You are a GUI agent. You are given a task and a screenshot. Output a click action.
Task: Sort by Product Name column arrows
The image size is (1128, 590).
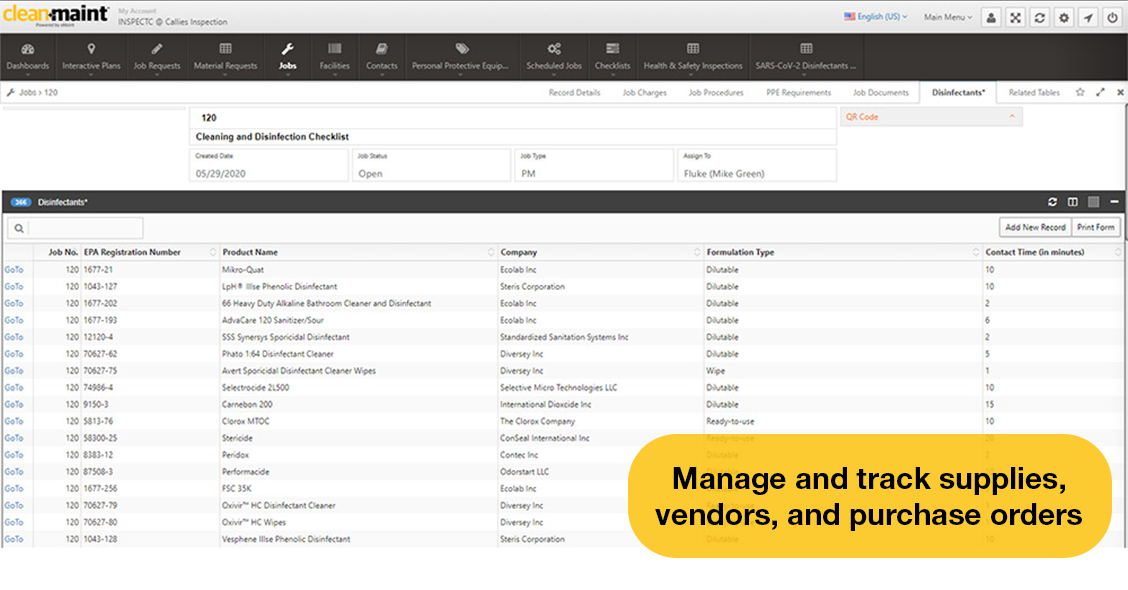[x=491, y=252]
